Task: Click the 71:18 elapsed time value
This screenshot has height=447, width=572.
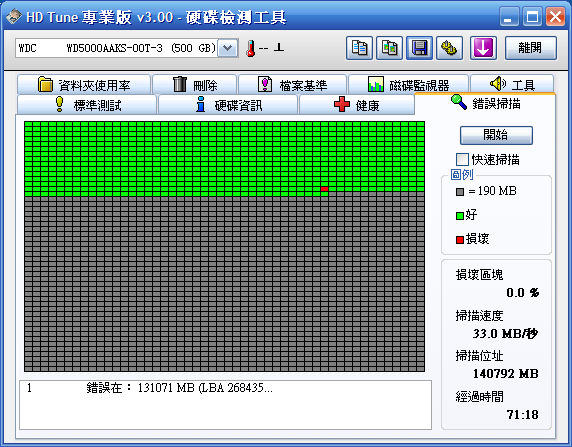Action: pyautogui.click(x=522, y=415)
